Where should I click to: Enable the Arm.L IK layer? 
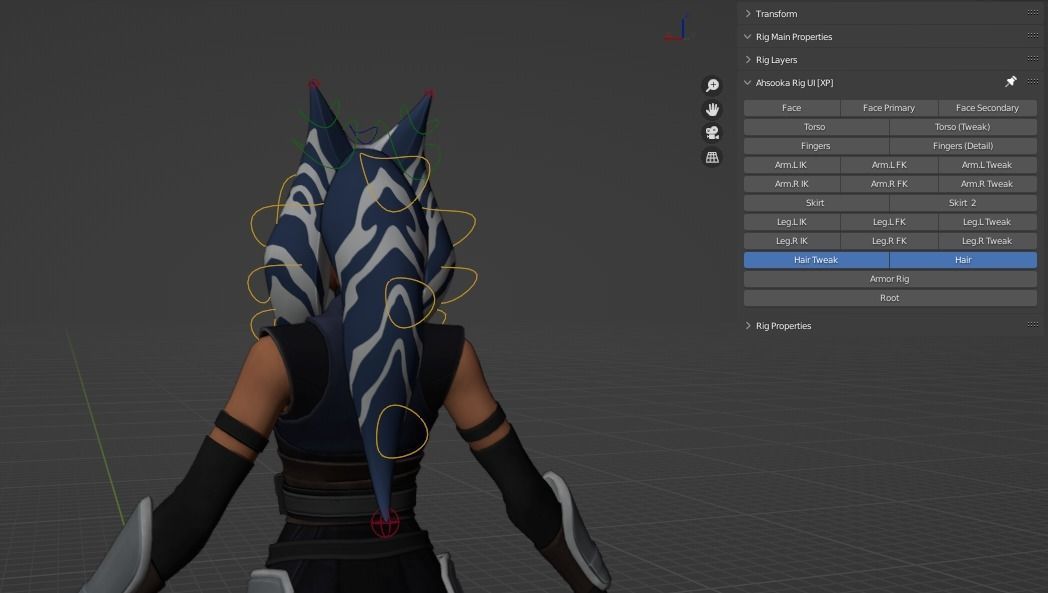pyautogui.click(x=791, y=165)
